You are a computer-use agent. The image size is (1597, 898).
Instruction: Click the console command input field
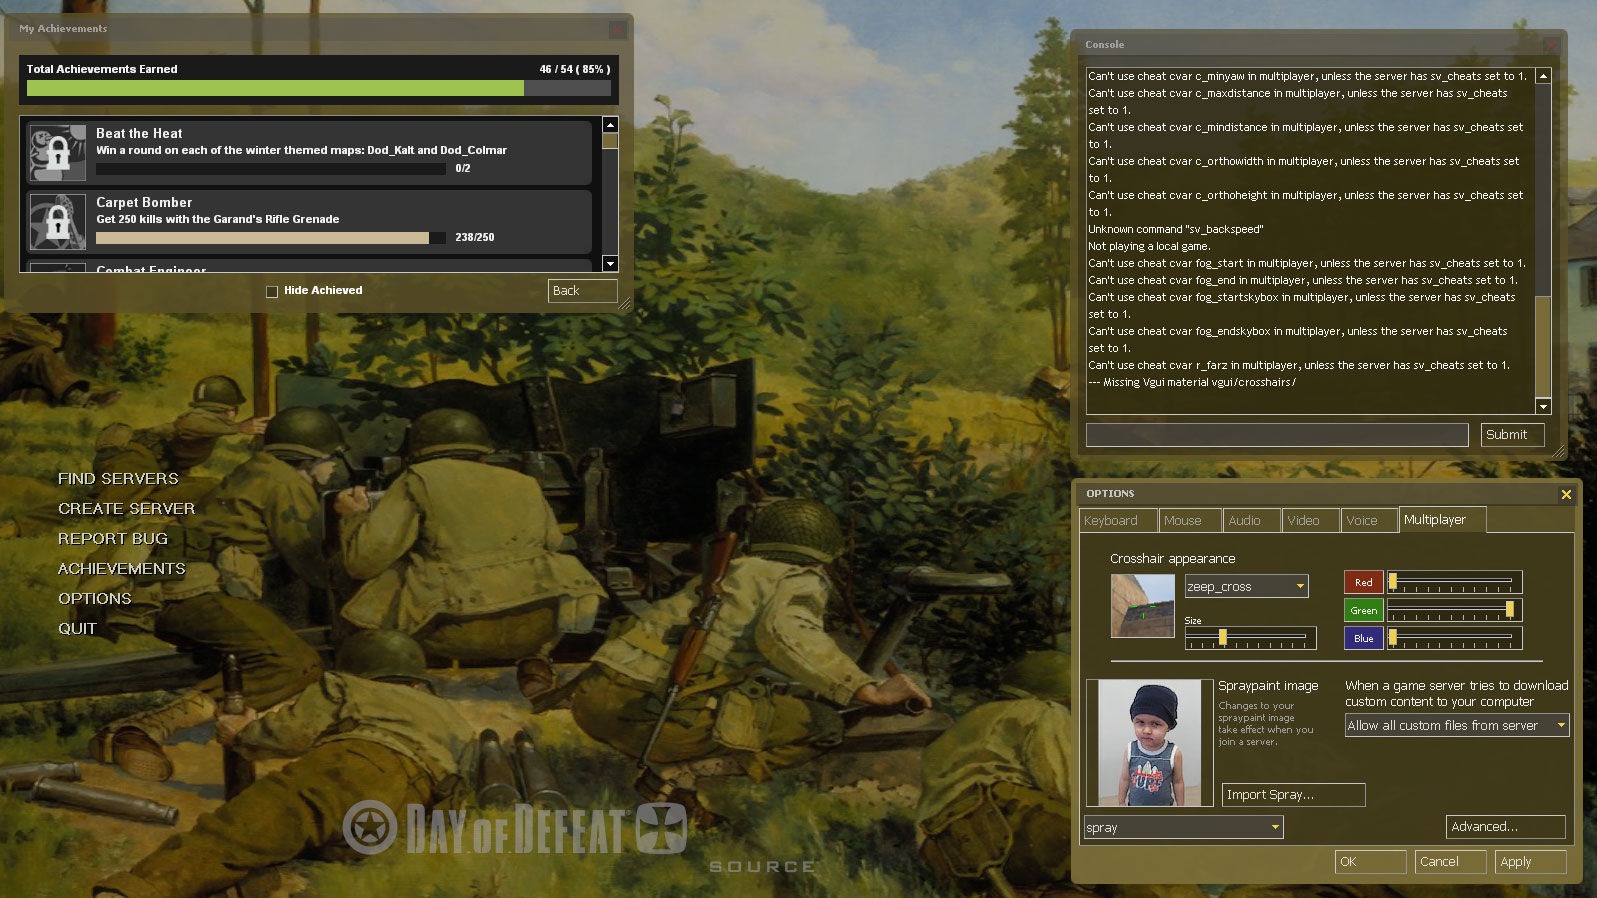pos(1276,435)
